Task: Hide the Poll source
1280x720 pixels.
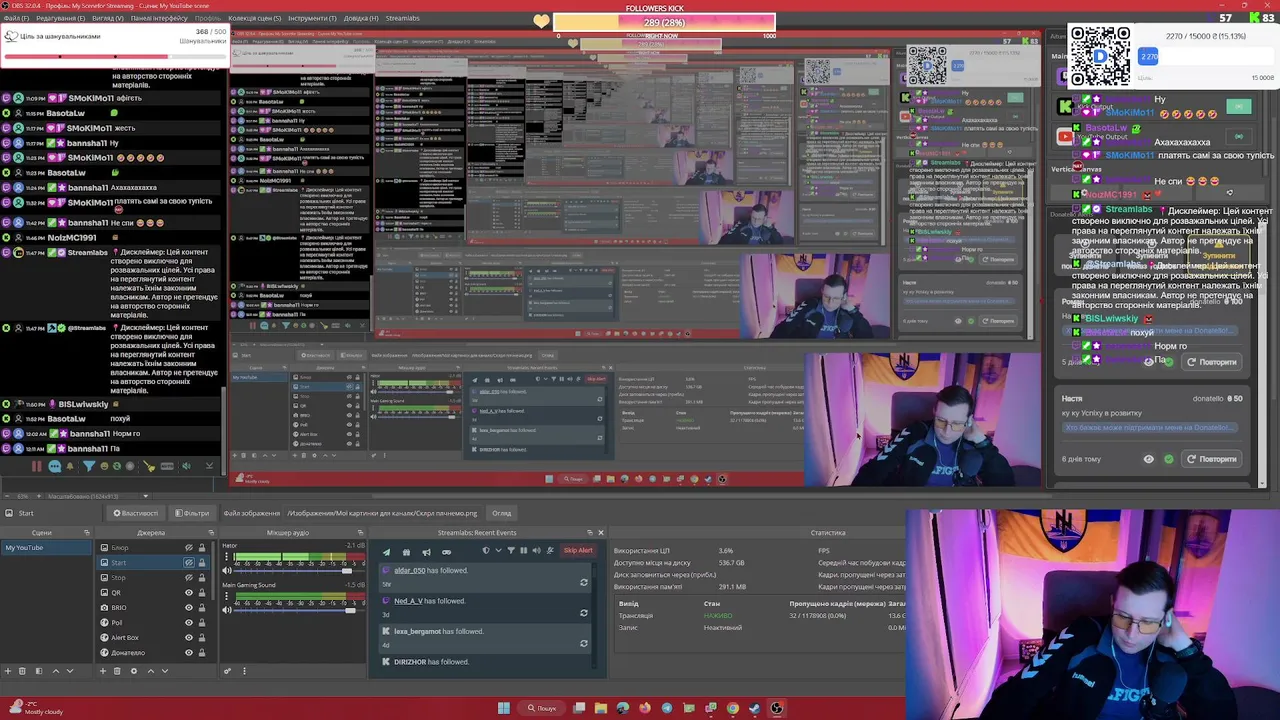Action: tap(189, 622)
